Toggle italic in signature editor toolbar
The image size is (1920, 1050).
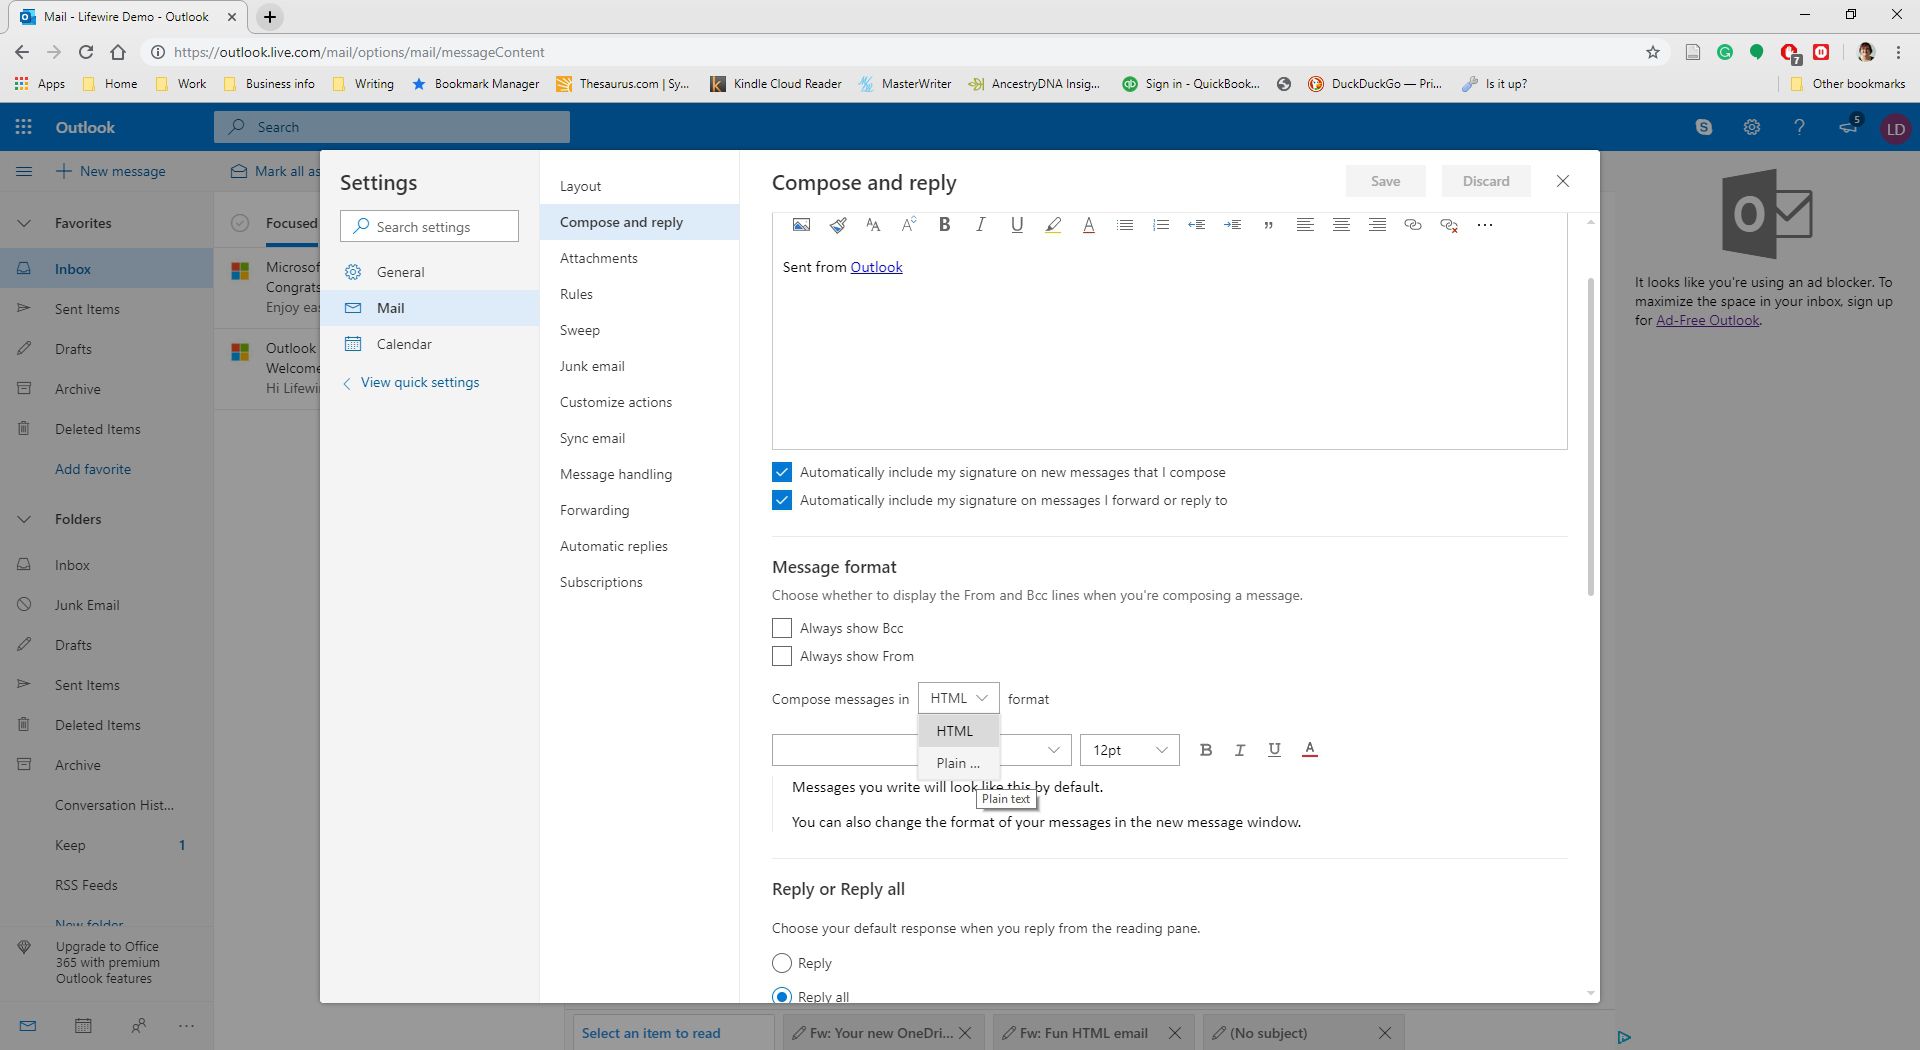point(980,225)
